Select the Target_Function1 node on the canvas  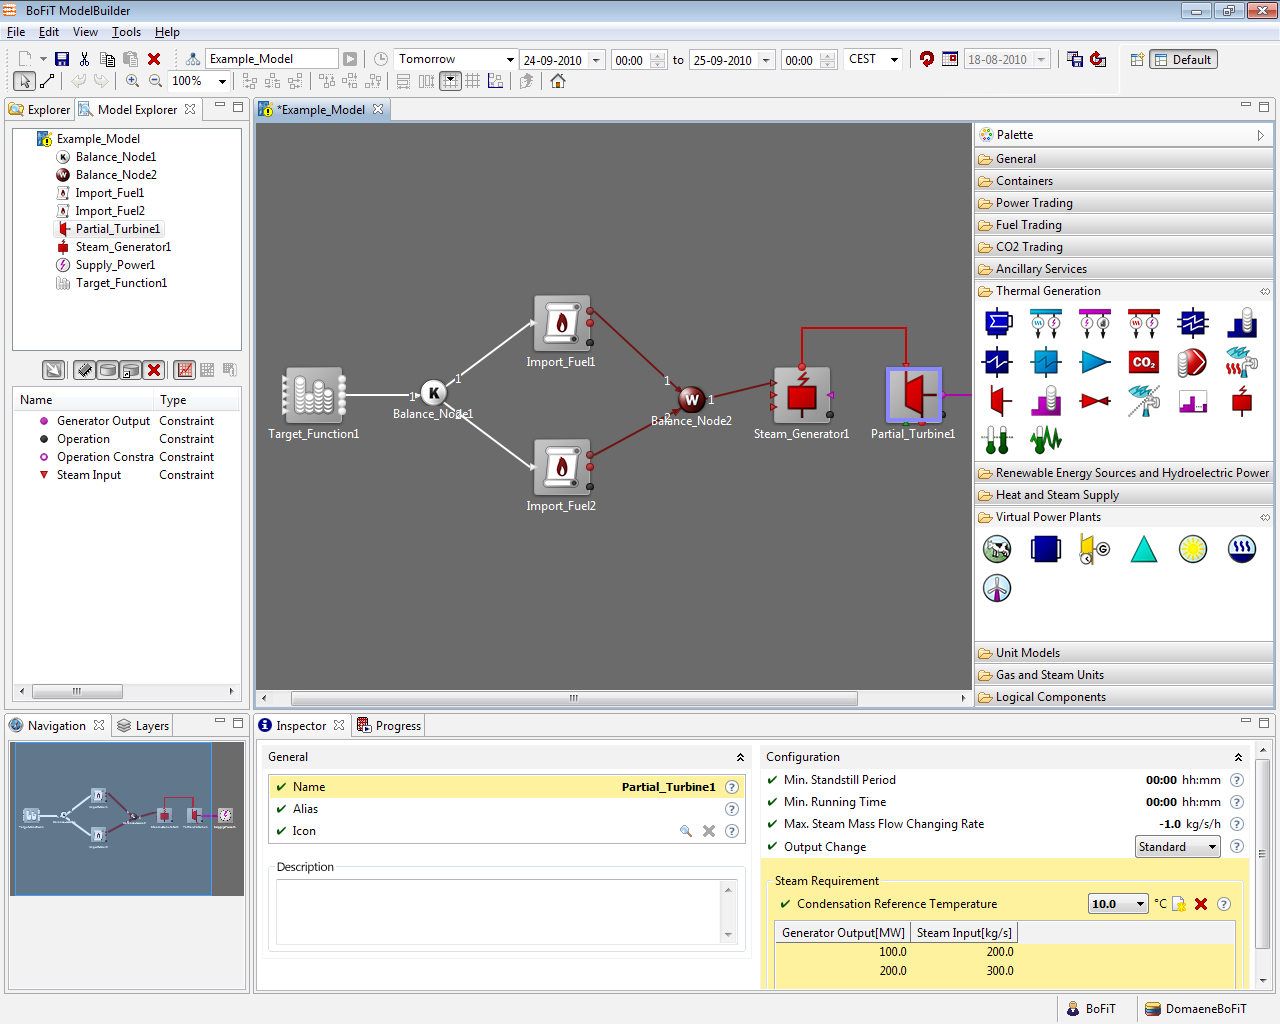(314, 396)
